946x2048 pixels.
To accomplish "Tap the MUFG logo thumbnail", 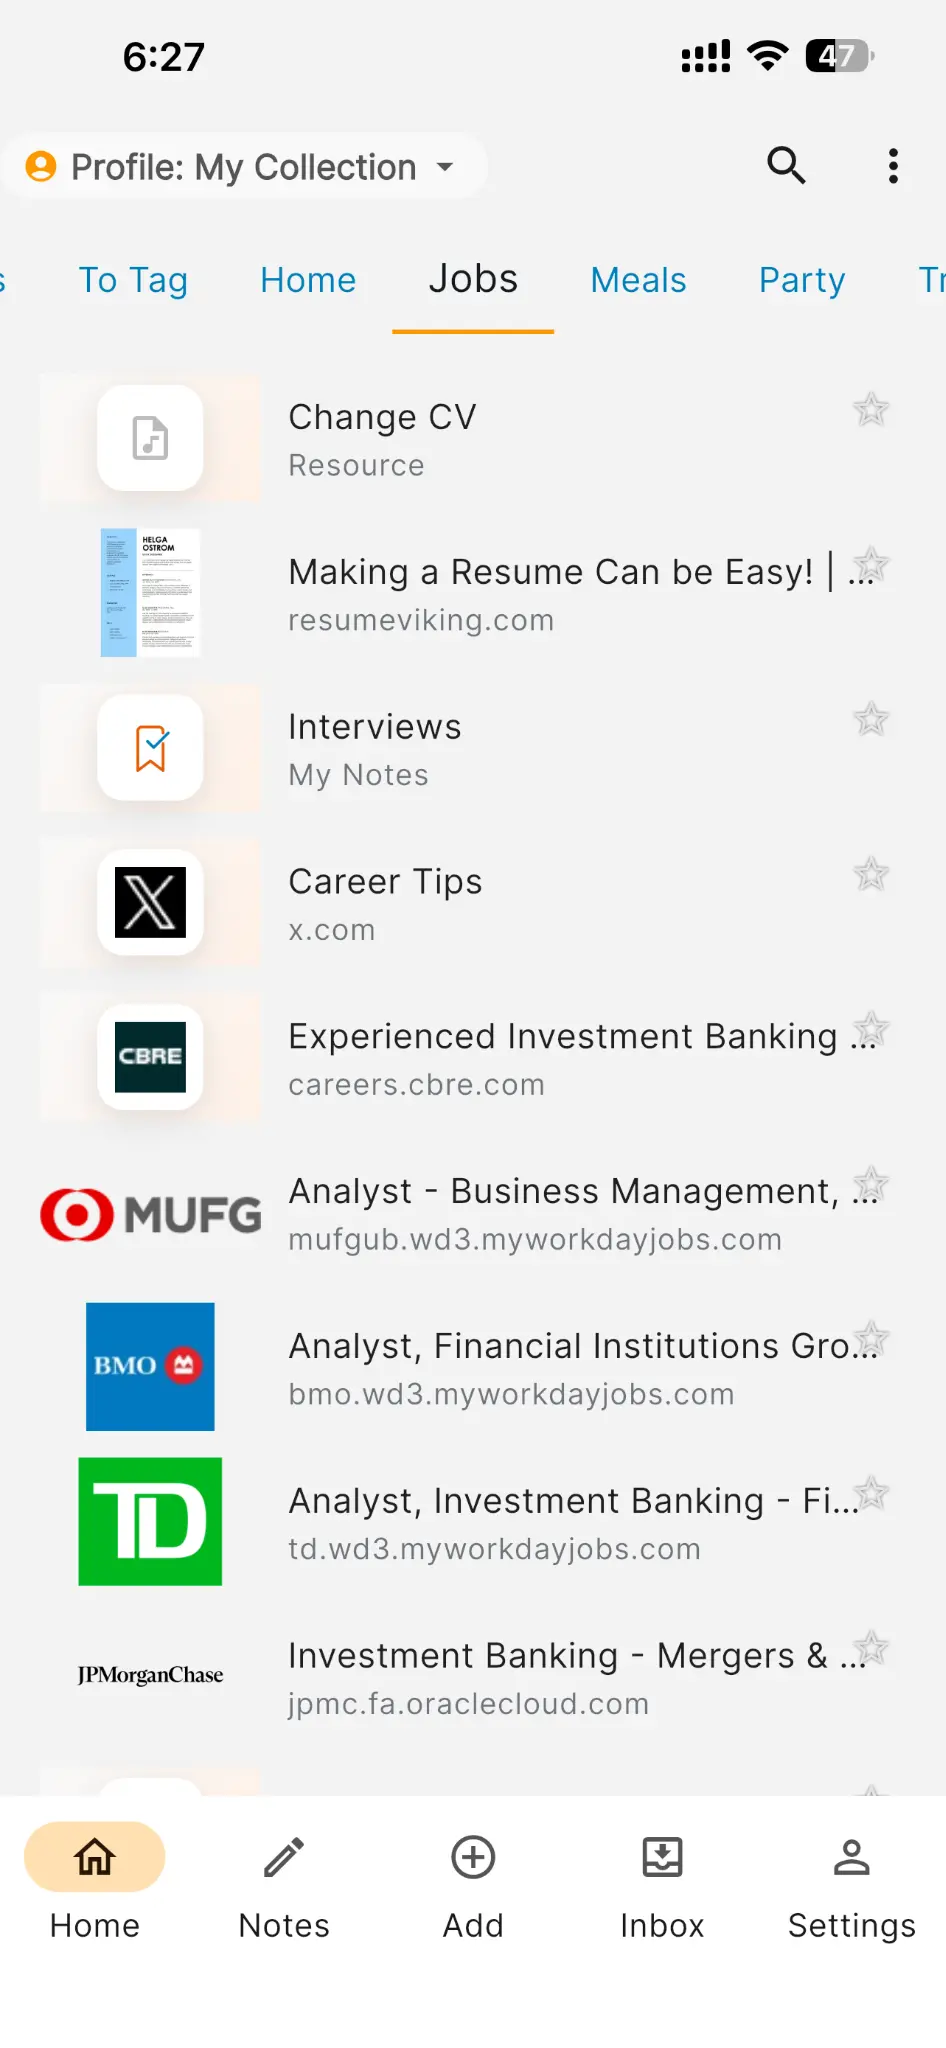I will [x=150, y=1214].
